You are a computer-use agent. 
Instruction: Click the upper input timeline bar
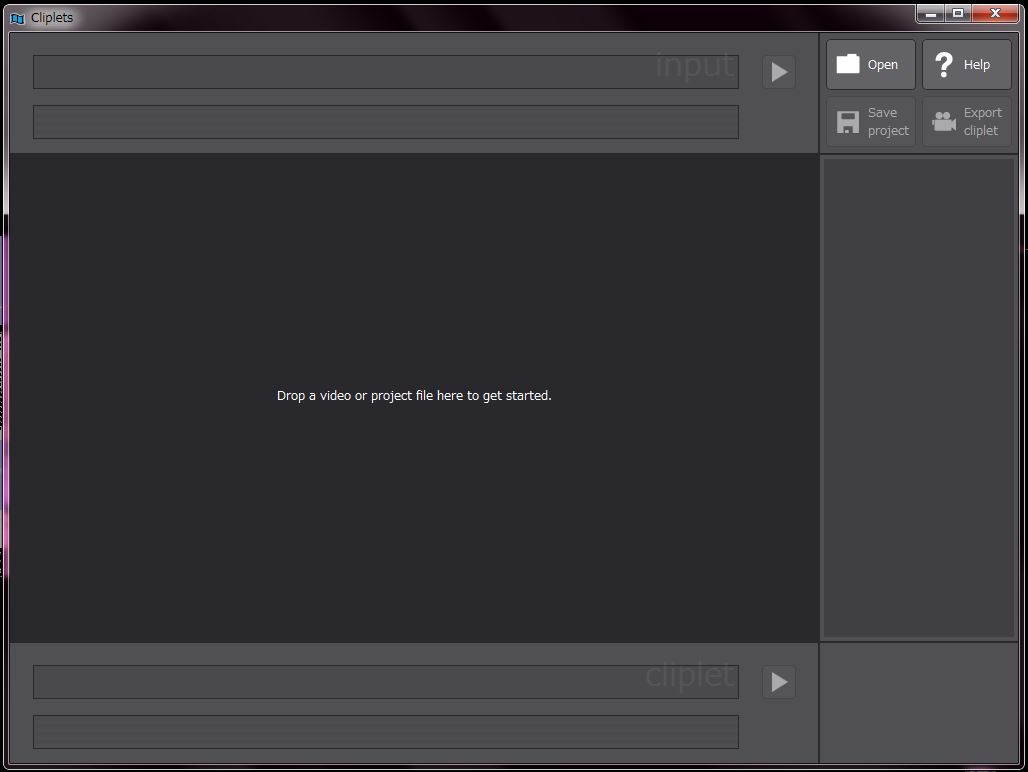coord(386,71)
